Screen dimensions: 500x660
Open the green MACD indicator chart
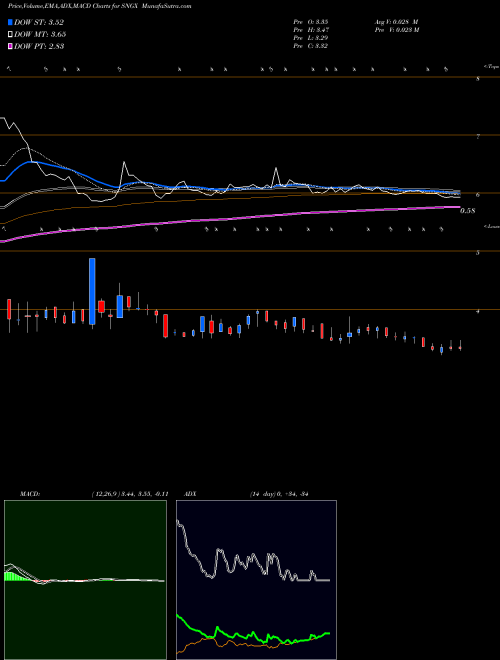pos(85,580)
